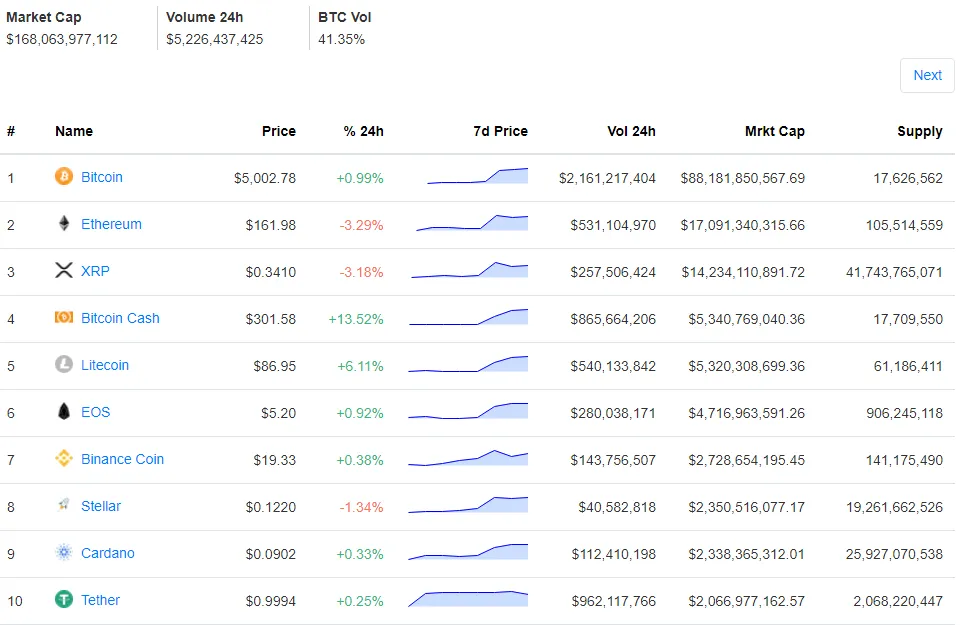Click the XRP logo icon

(64, 270)
